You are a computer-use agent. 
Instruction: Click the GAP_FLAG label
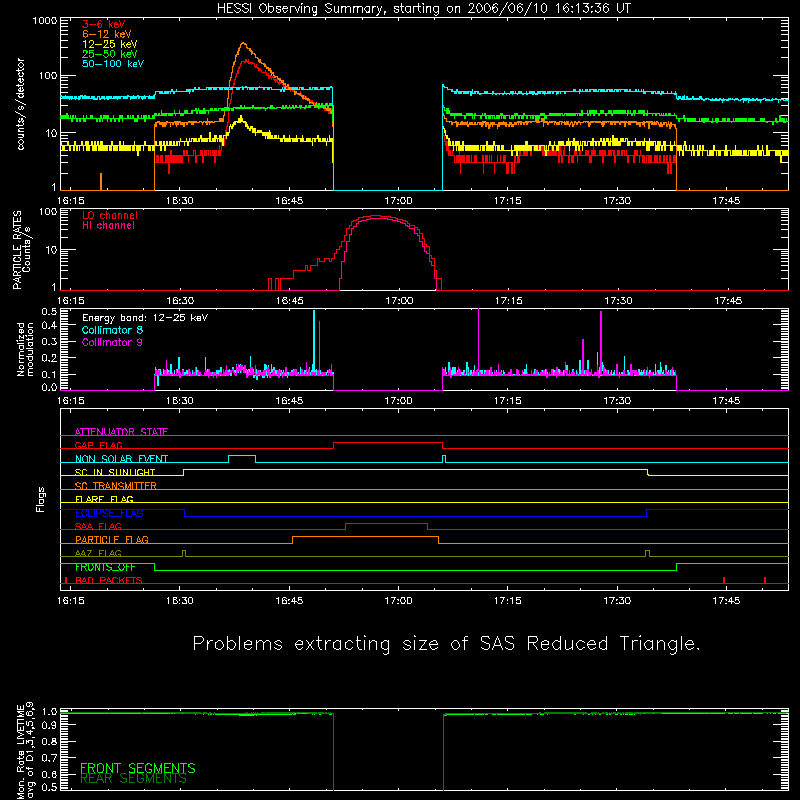(x=98, y=445)
